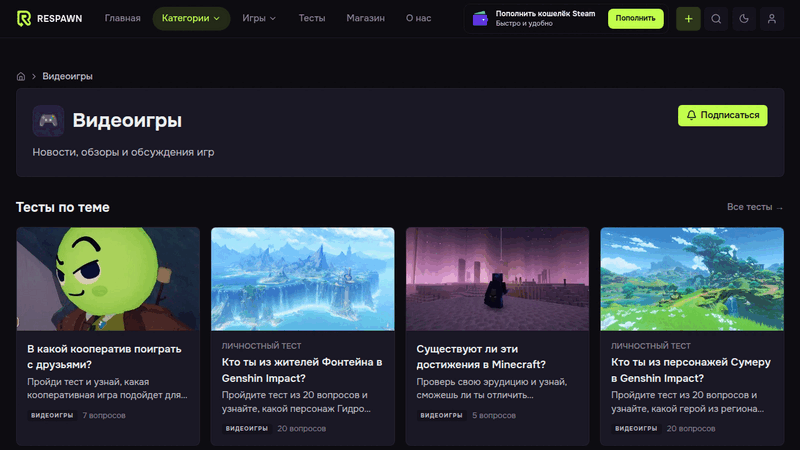The width and height of the screenshot is (800, 450).
Task: Click the Видеоигры page heading
Action: point(127,120)
